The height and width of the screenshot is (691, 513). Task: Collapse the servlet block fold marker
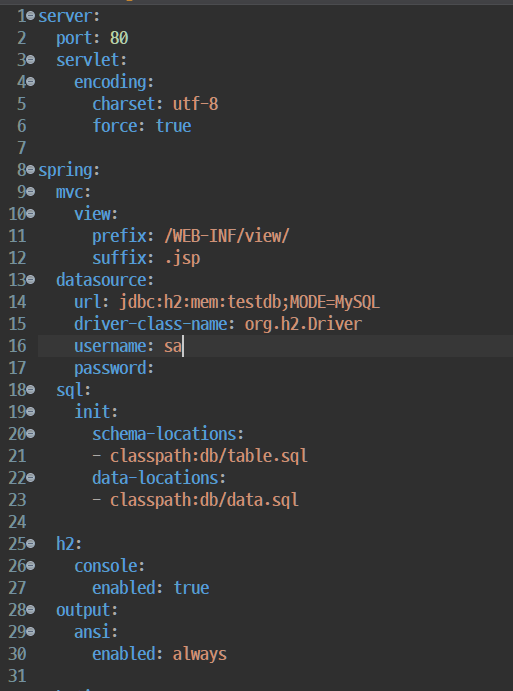coord(30,59)
